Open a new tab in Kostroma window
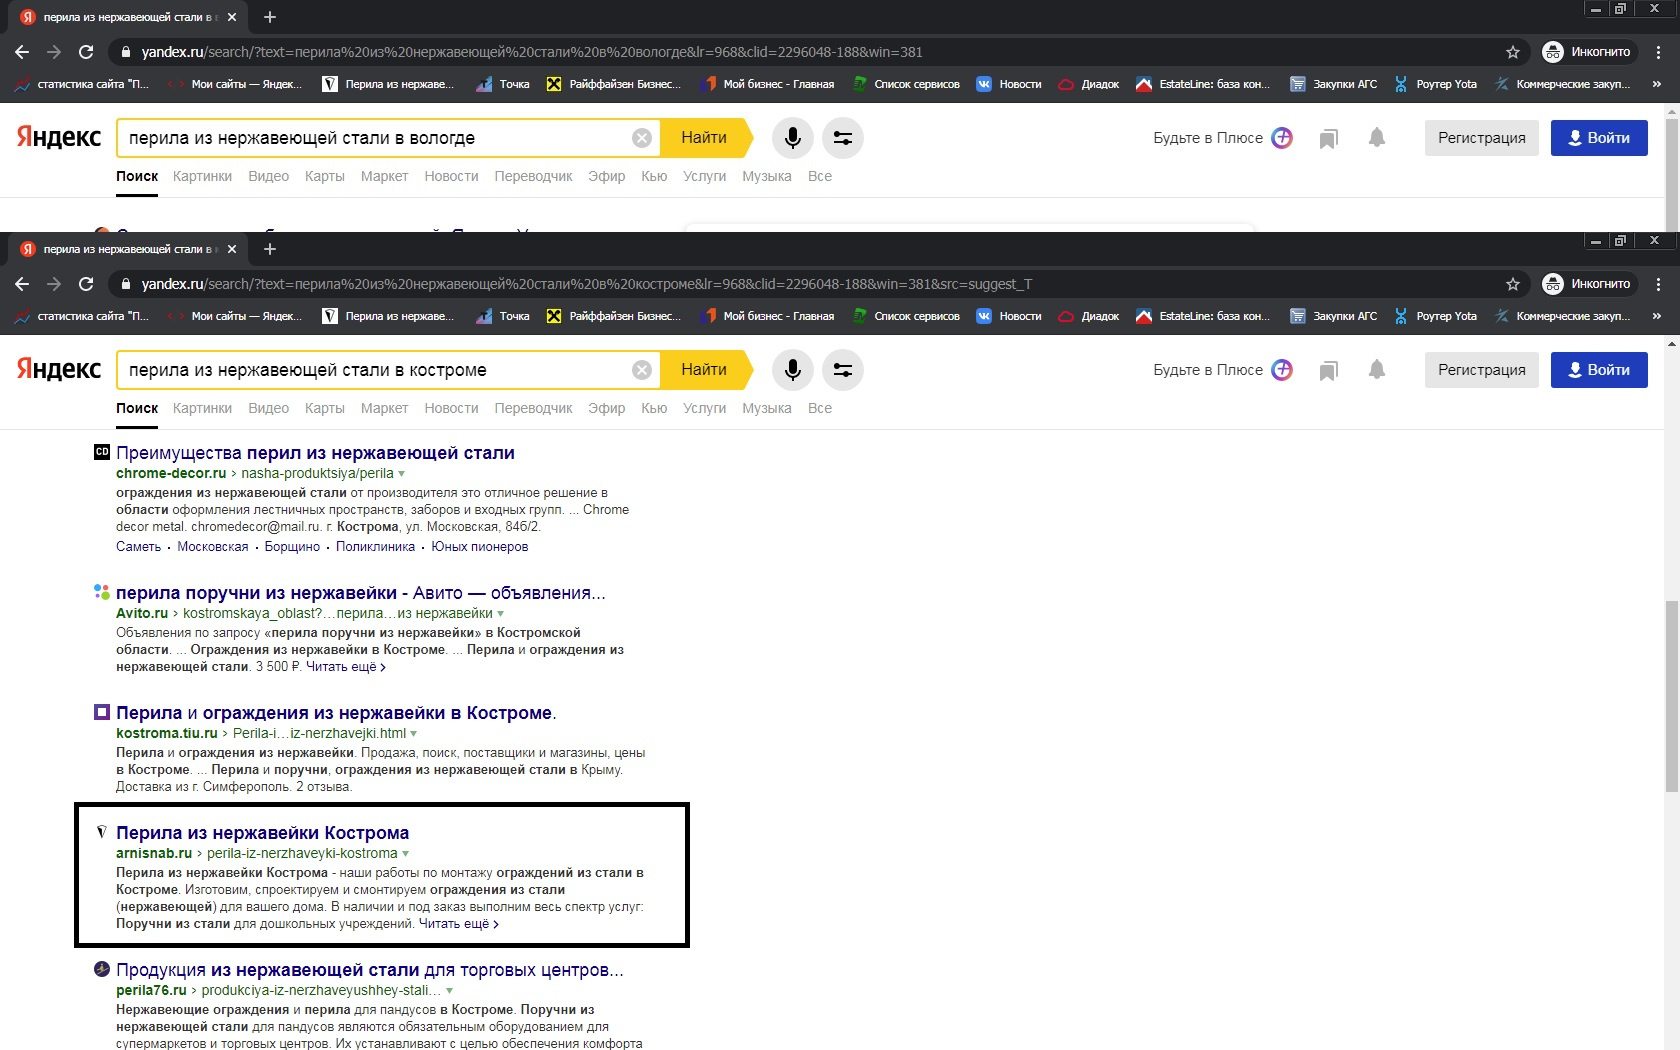Screen dimensions: 1680x1050 coord(270,249)
